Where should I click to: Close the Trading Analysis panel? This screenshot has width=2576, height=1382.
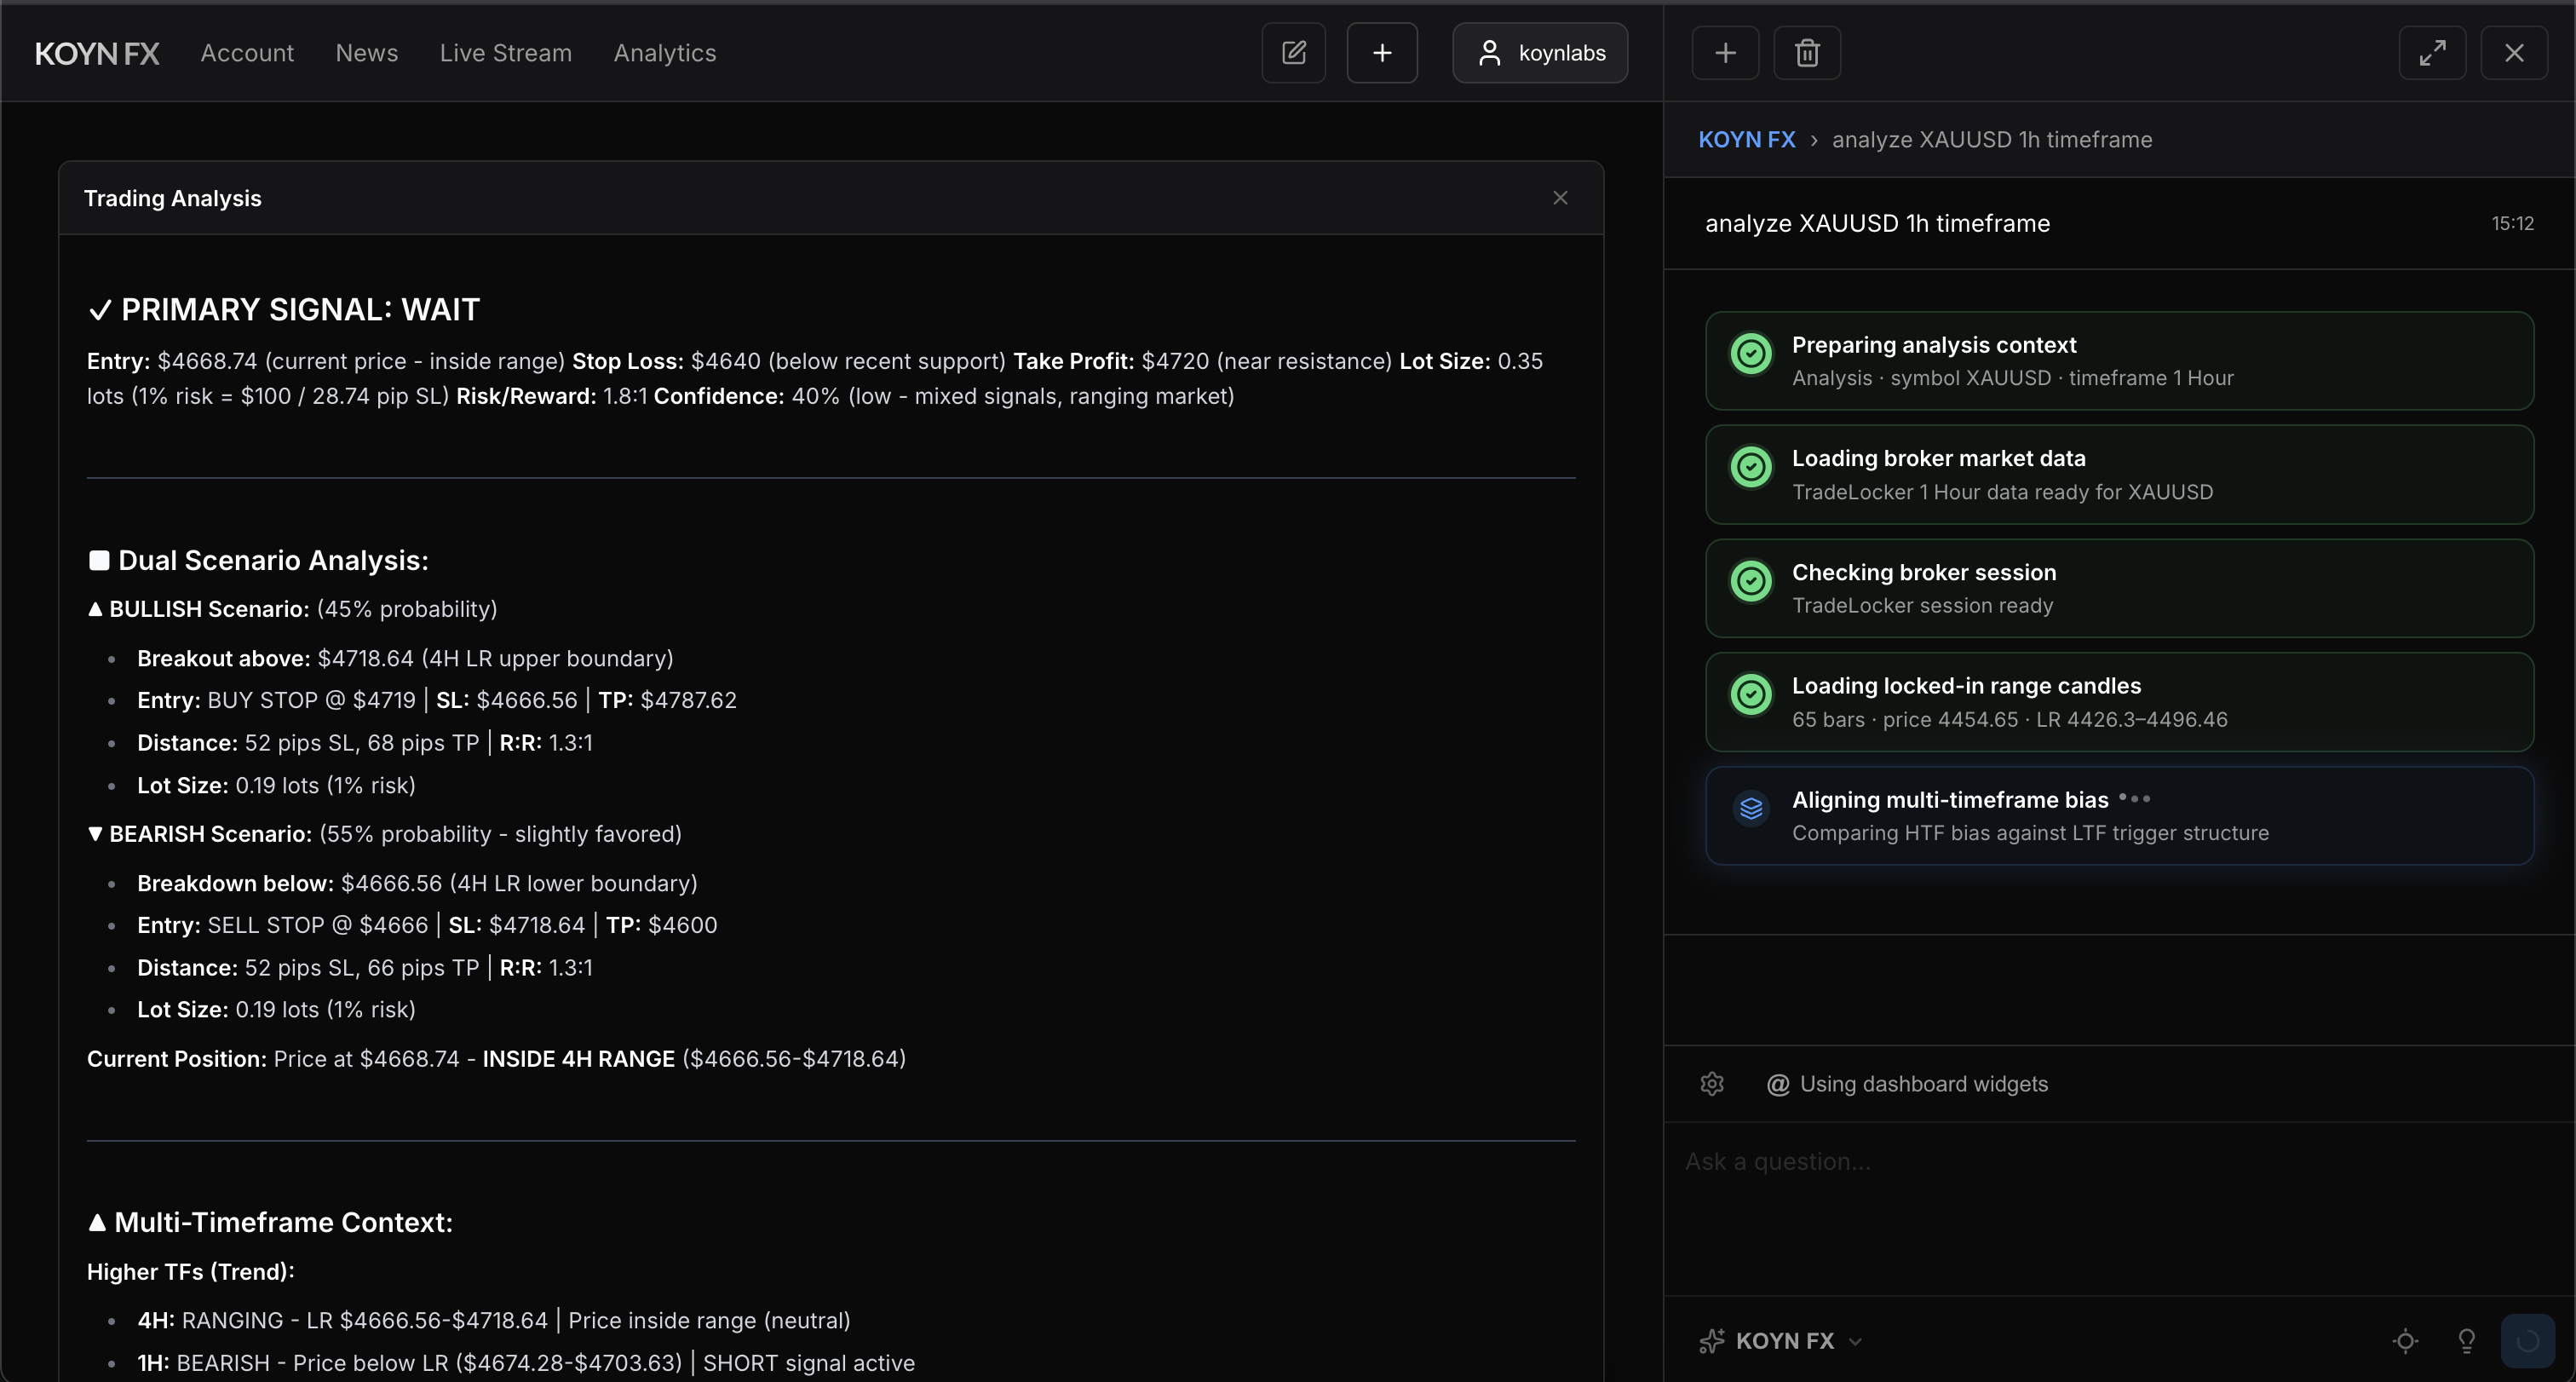click(x=1560, y=198)
